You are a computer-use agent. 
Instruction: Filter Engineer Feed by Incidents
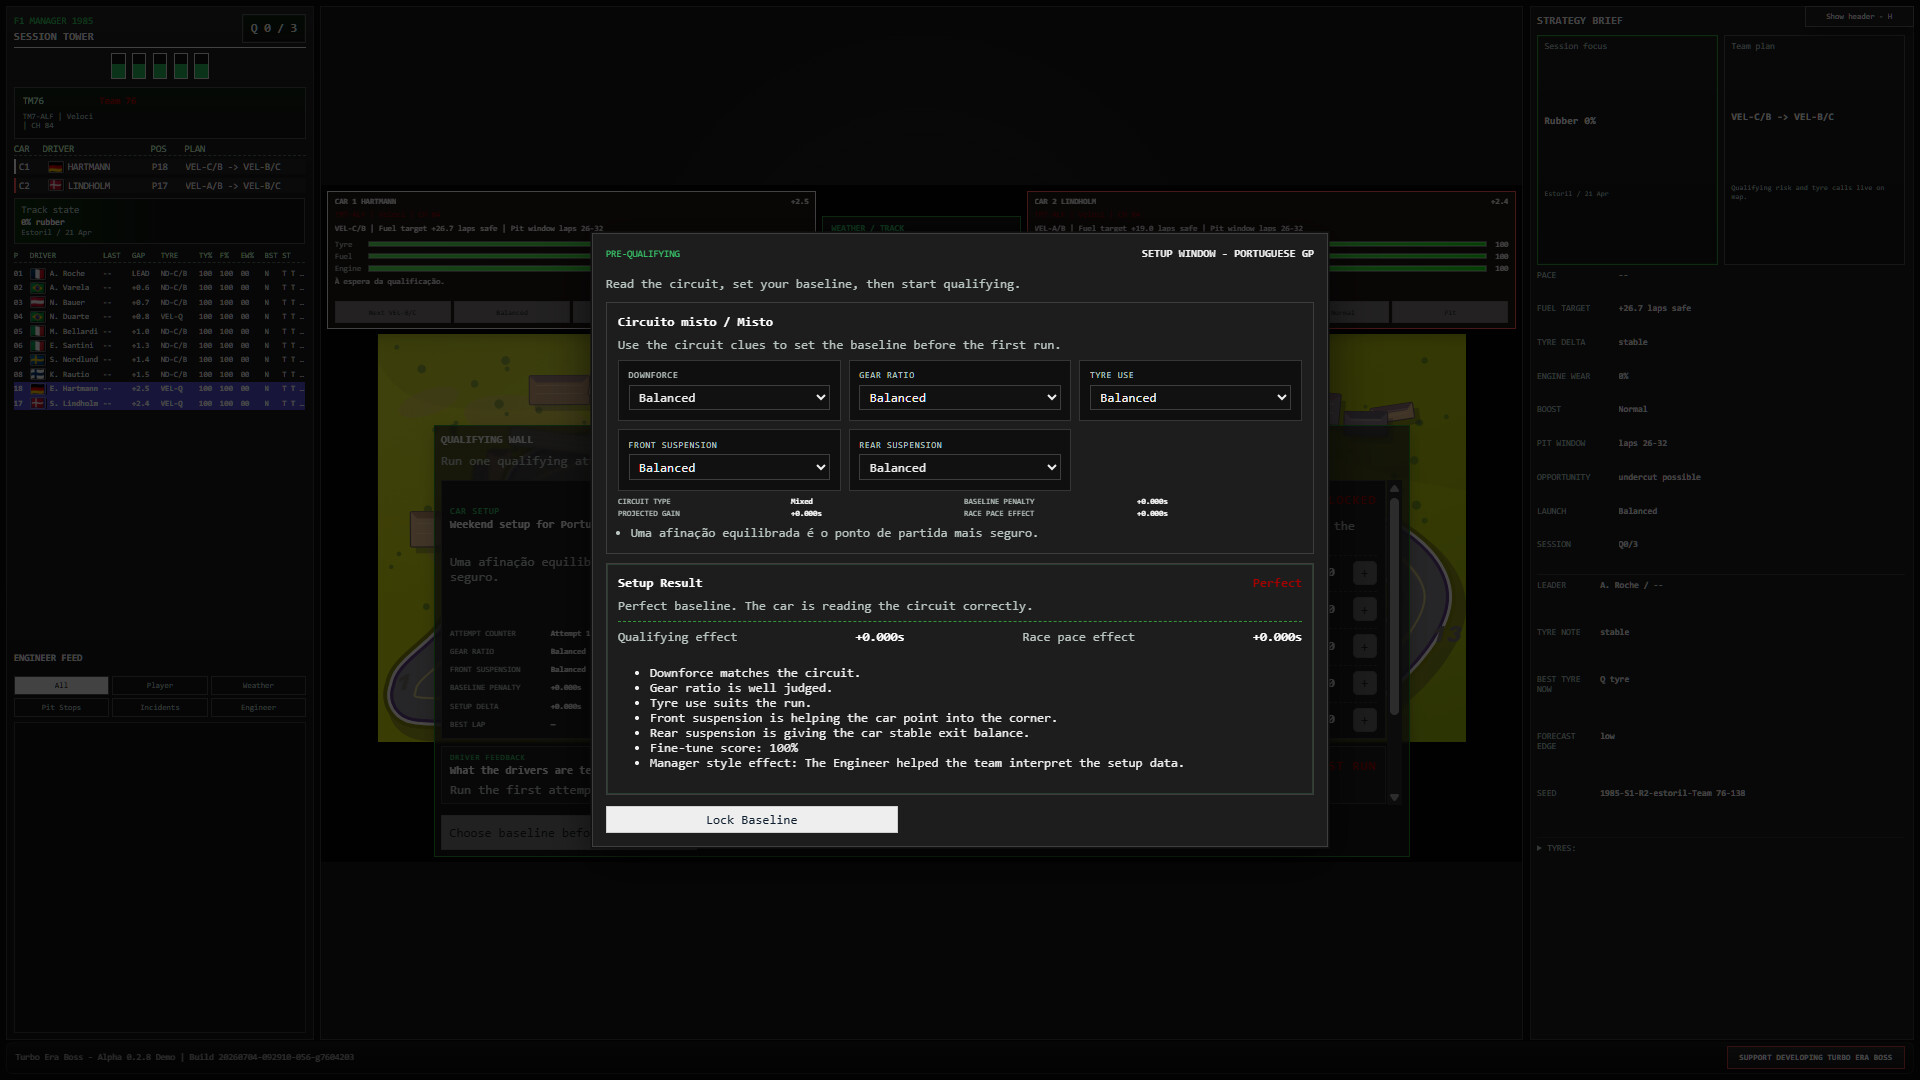pyautogui.click(x=160, y=708)
